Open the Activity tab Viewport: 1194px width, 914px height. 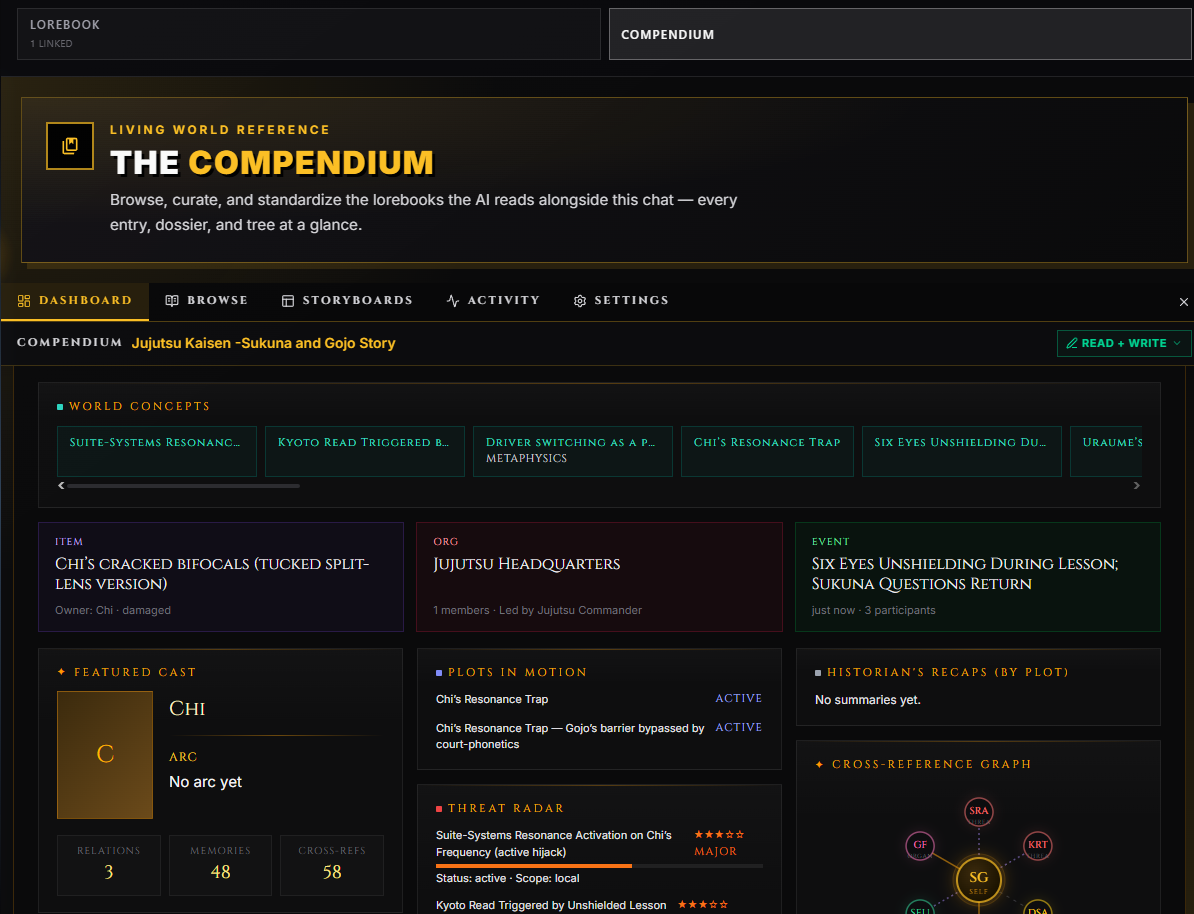click(x=493, y=301)
